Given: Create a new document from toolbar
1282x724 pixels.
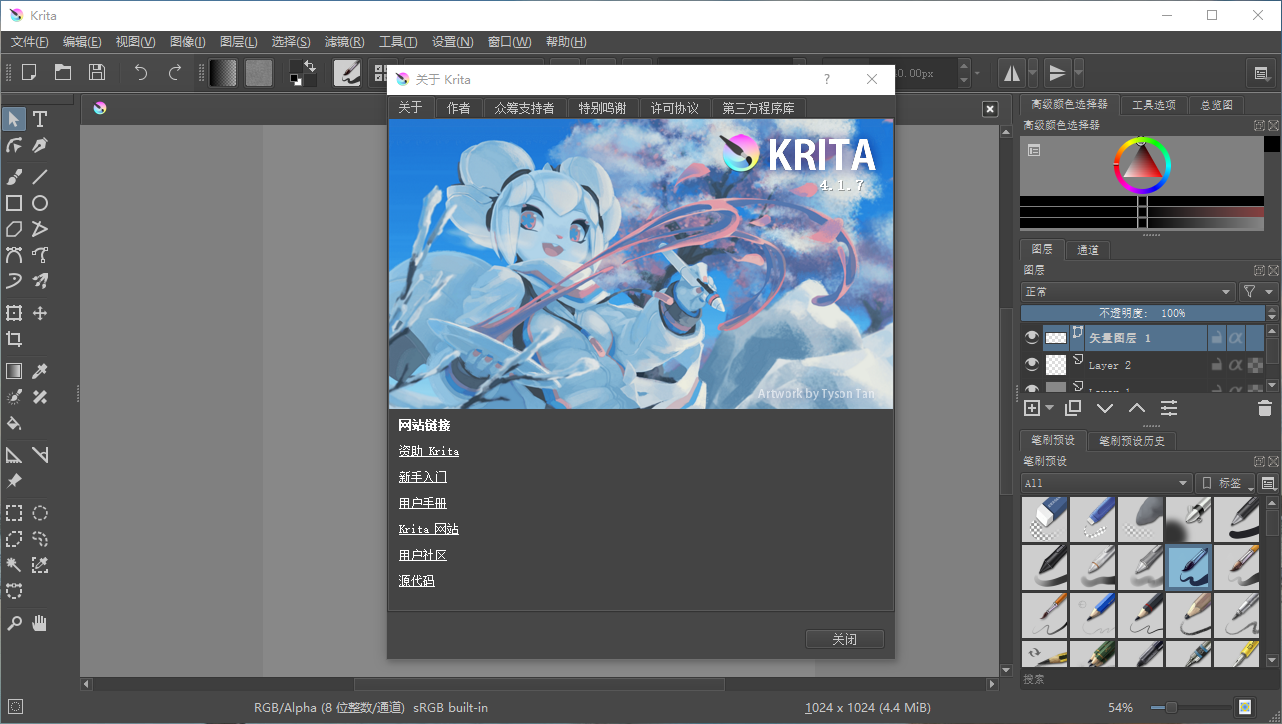Looking at the screenshot, I should pos(29,72).
